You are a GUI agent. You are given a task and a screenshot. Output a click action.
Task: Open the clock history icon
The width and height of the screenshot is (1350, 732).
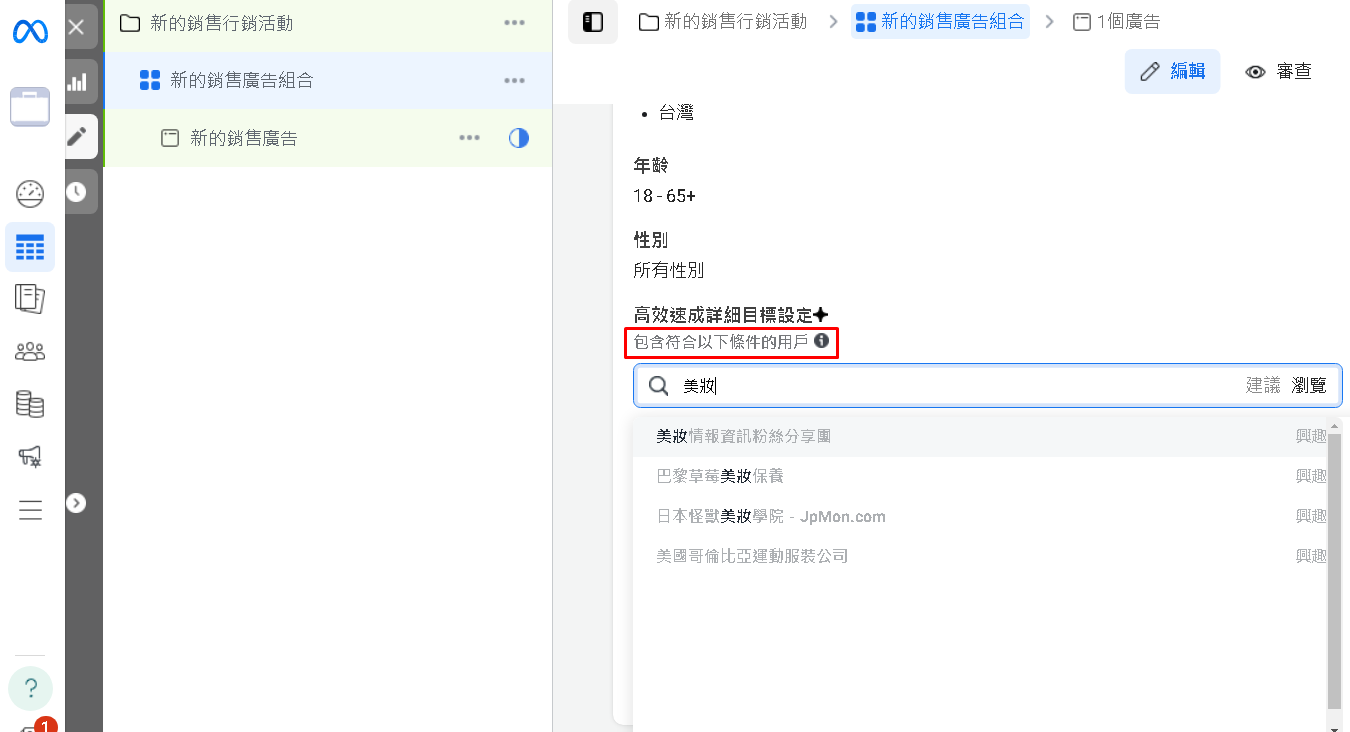[77, 191]
